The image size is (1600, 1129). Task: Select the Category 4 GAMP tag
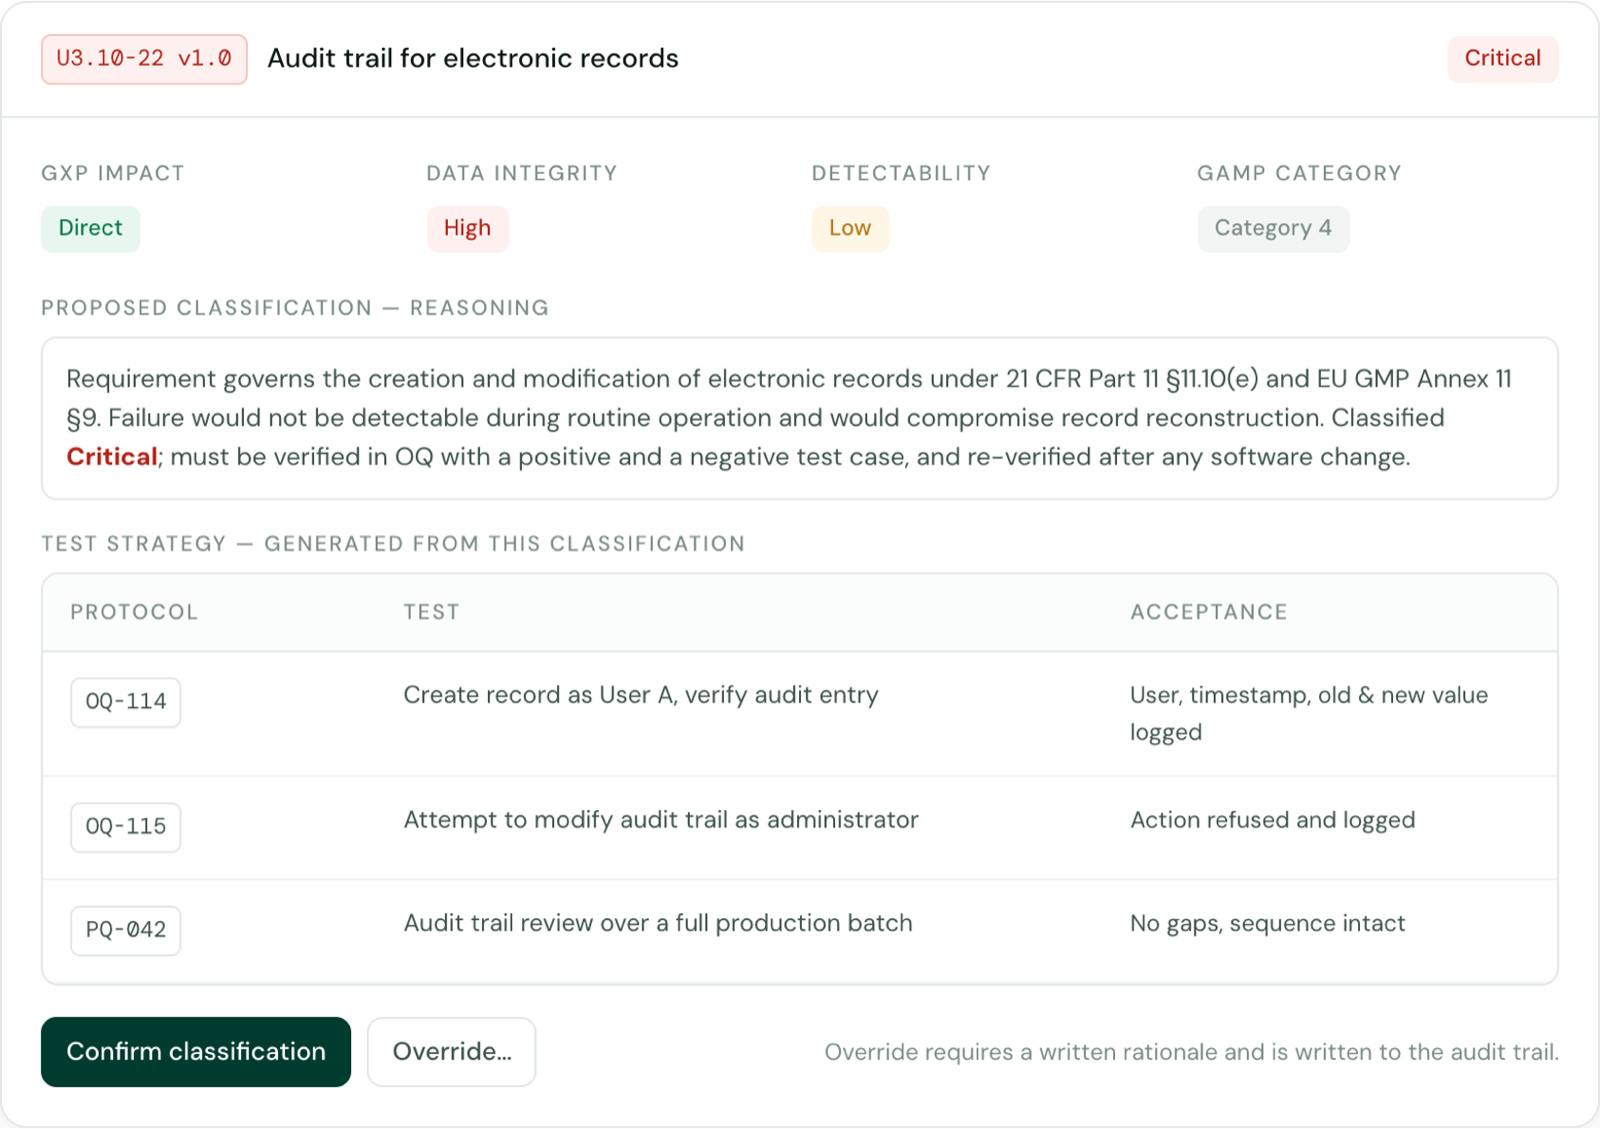[1273, 228]
